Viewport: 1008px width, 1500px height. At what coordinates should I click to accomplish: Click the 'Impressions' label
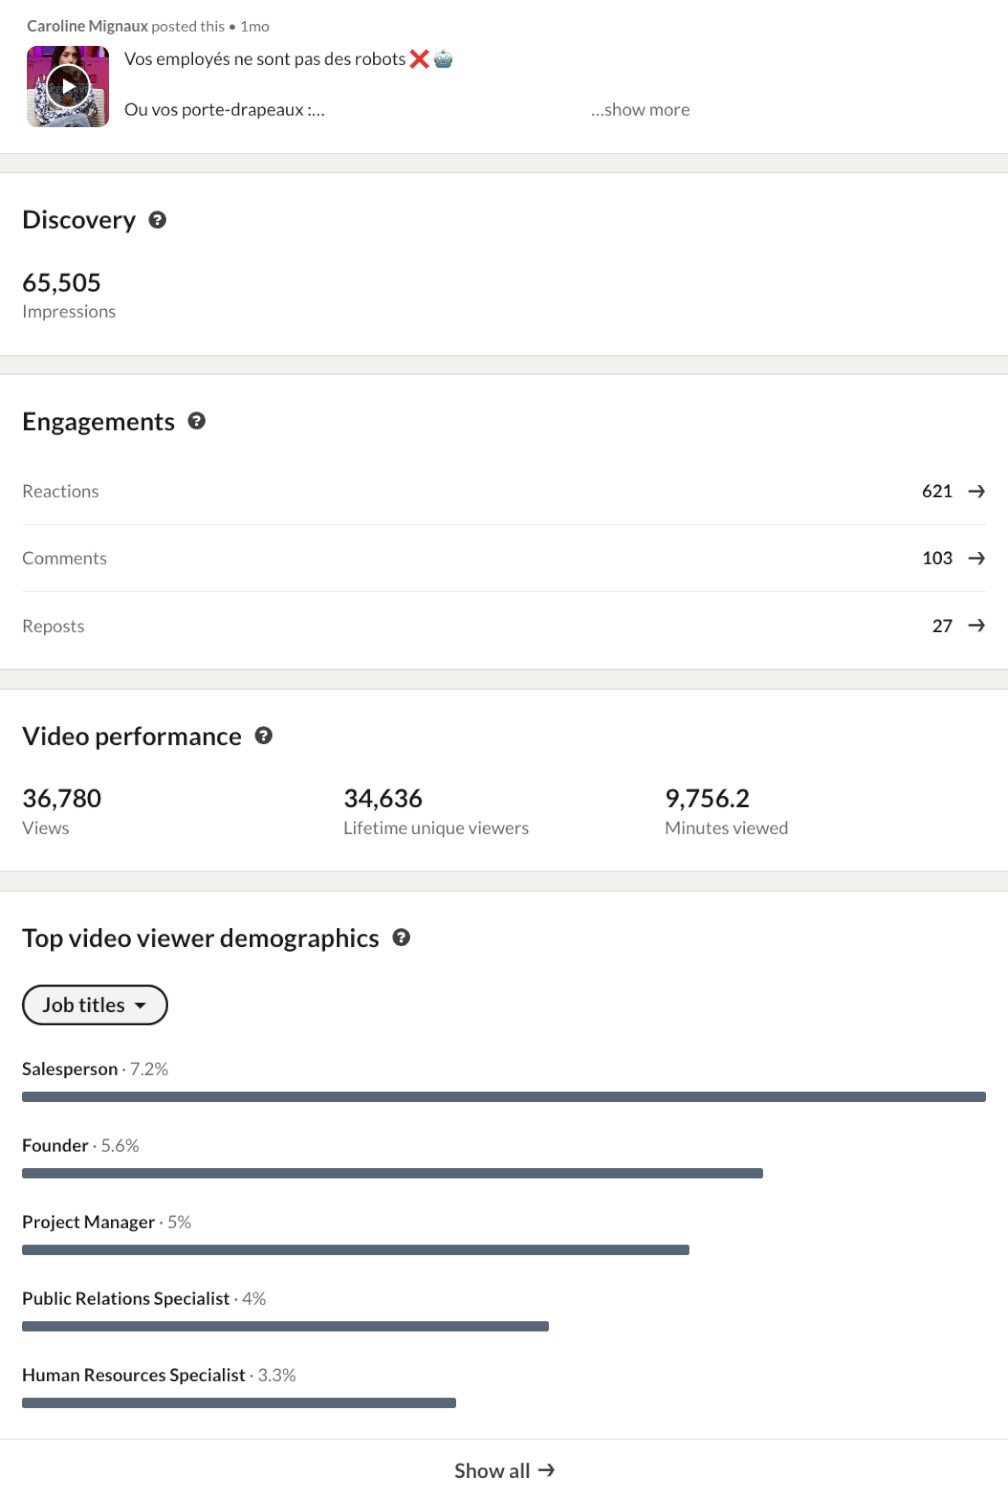pyautogui.click(x=69, y=312)
